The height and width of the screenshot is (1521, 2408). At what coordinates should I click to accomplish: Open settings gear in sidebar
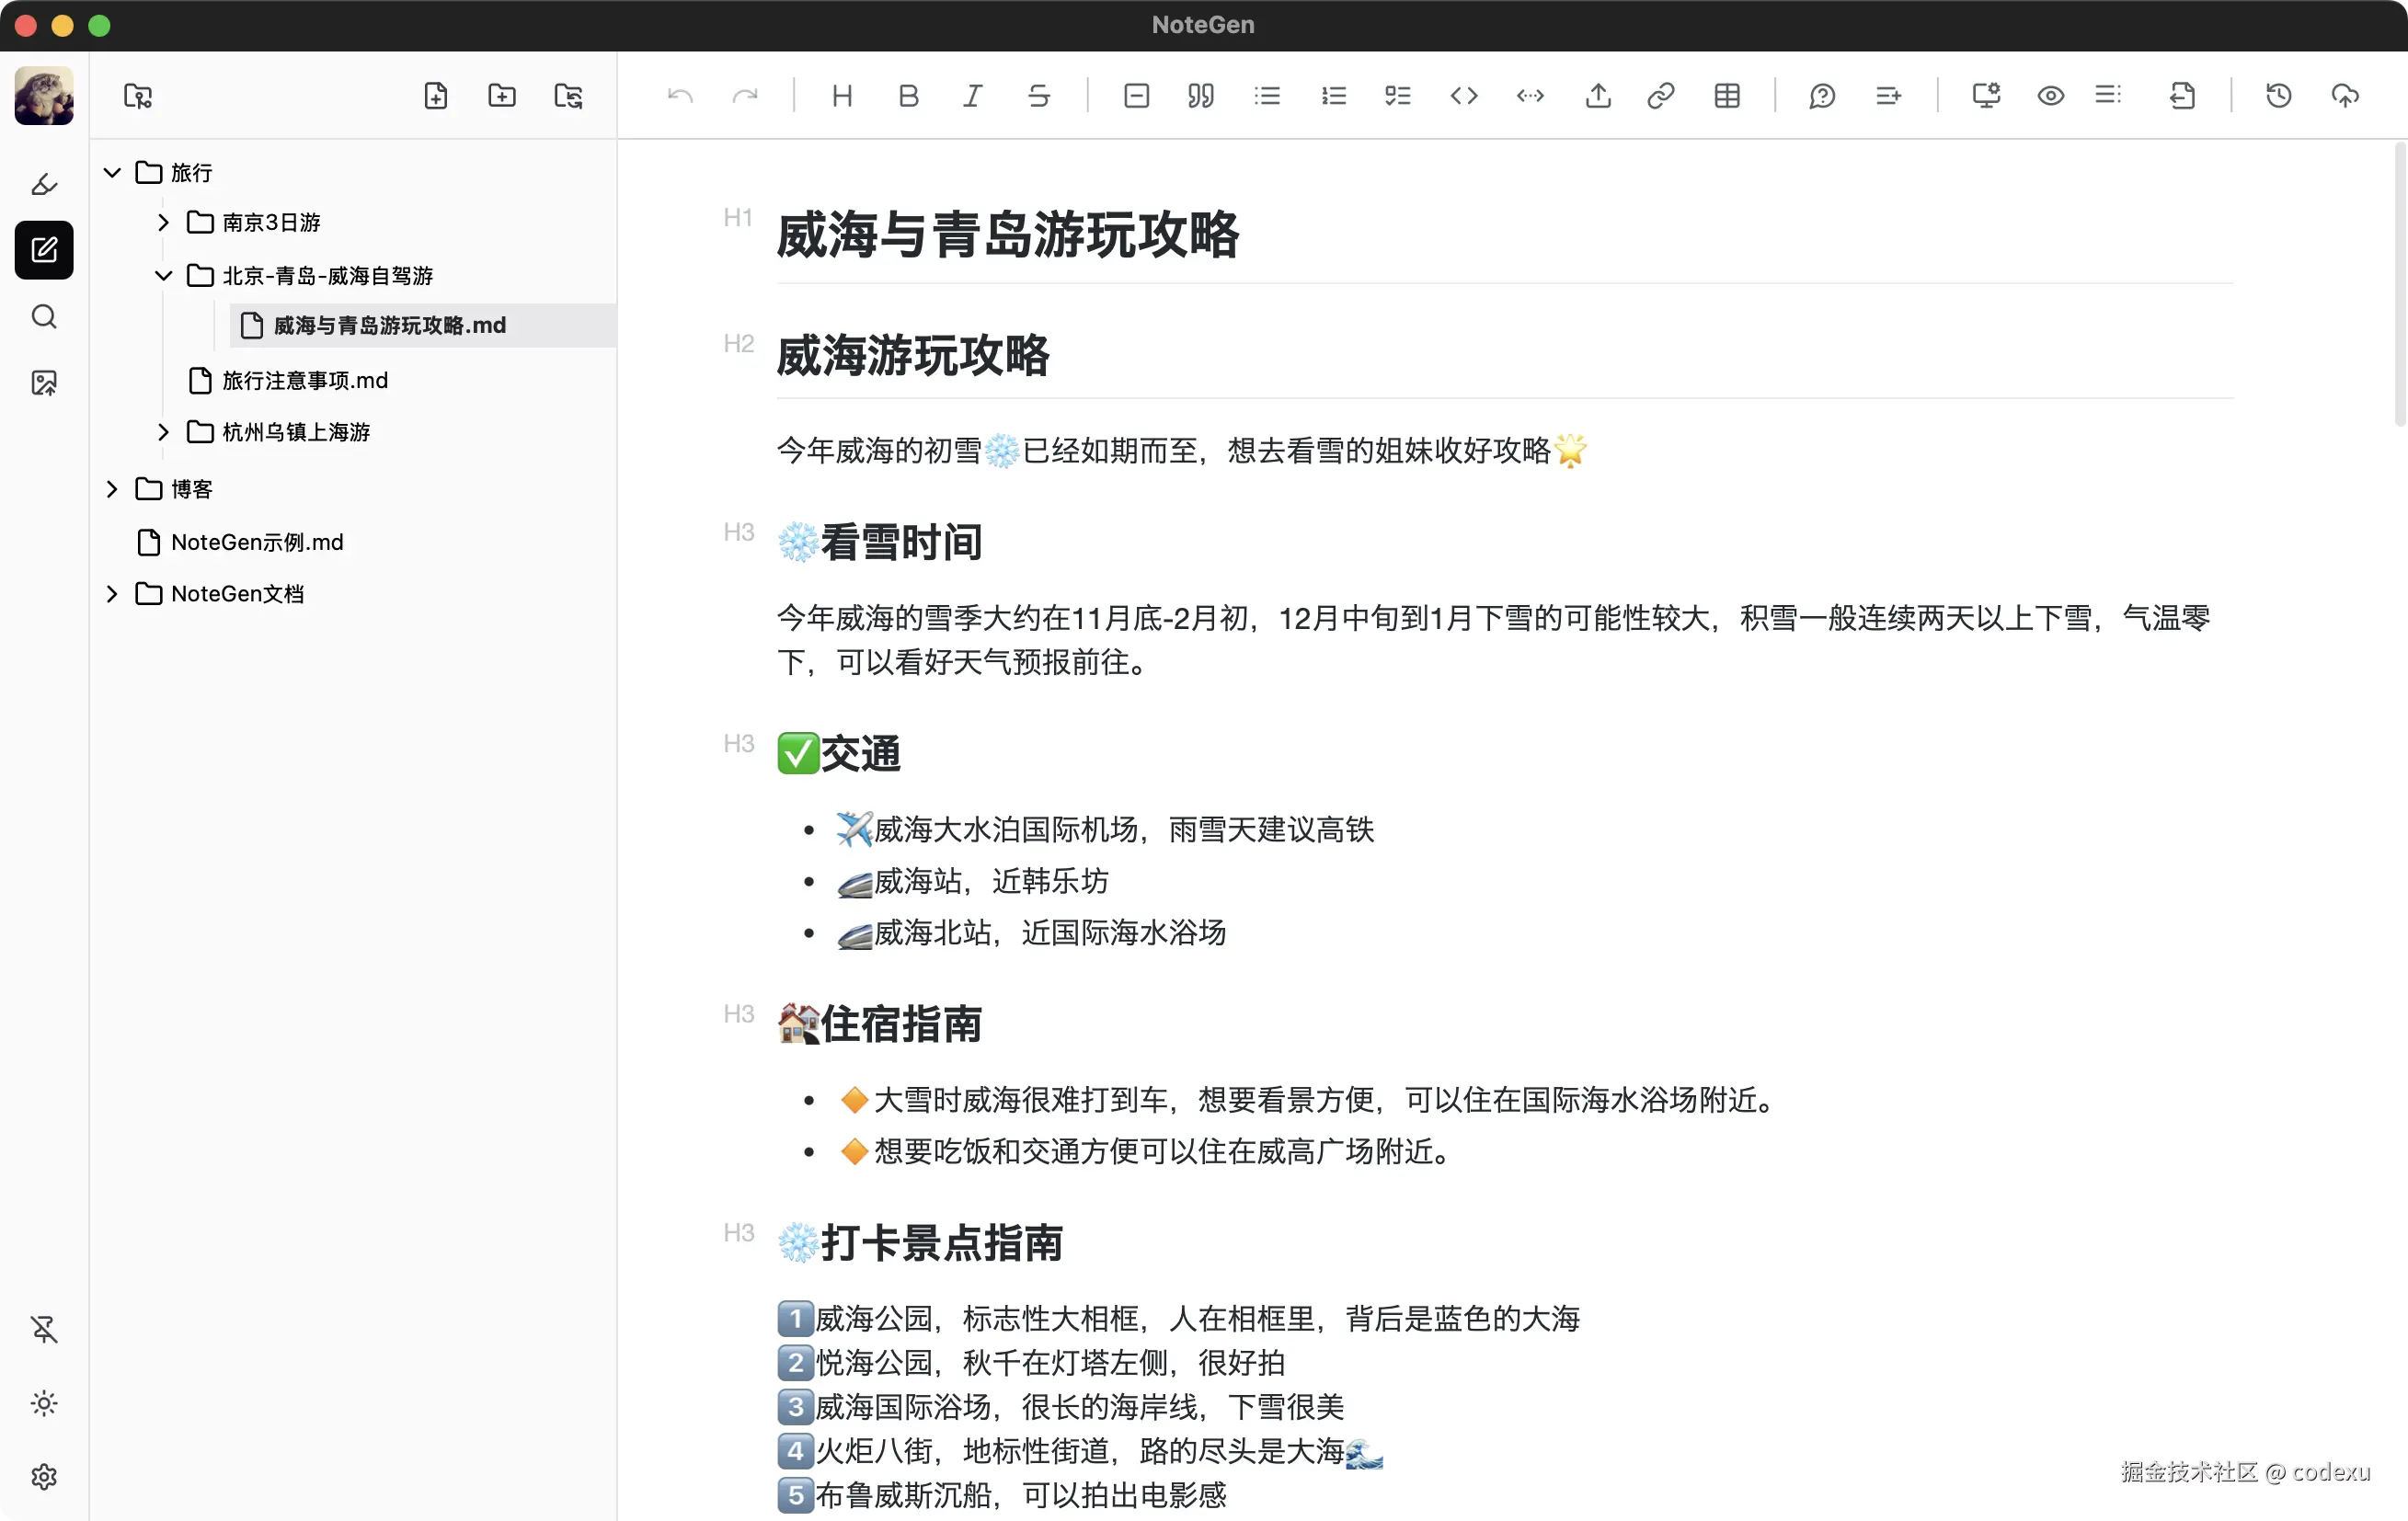point(44,1477)
